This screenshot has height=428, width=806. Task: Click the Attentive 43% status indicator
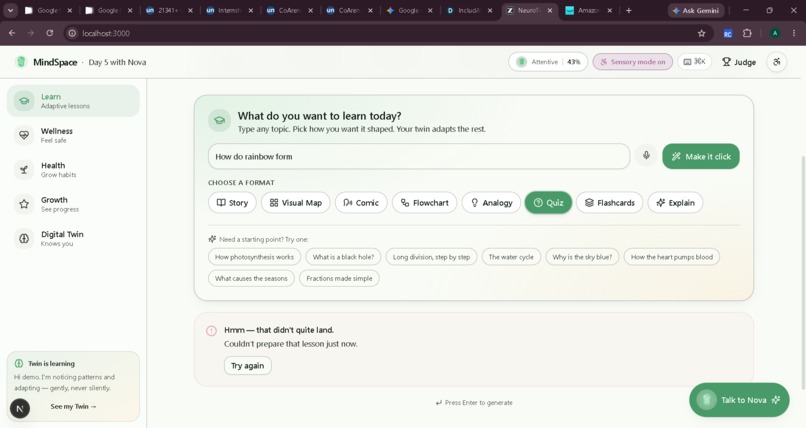(x=547, y=62)
